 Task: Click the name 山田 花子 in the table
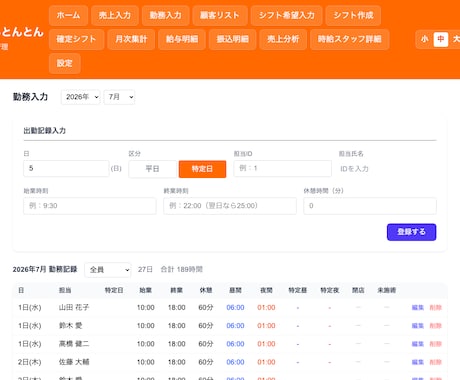pyautogui.click(x=74, y=307)
